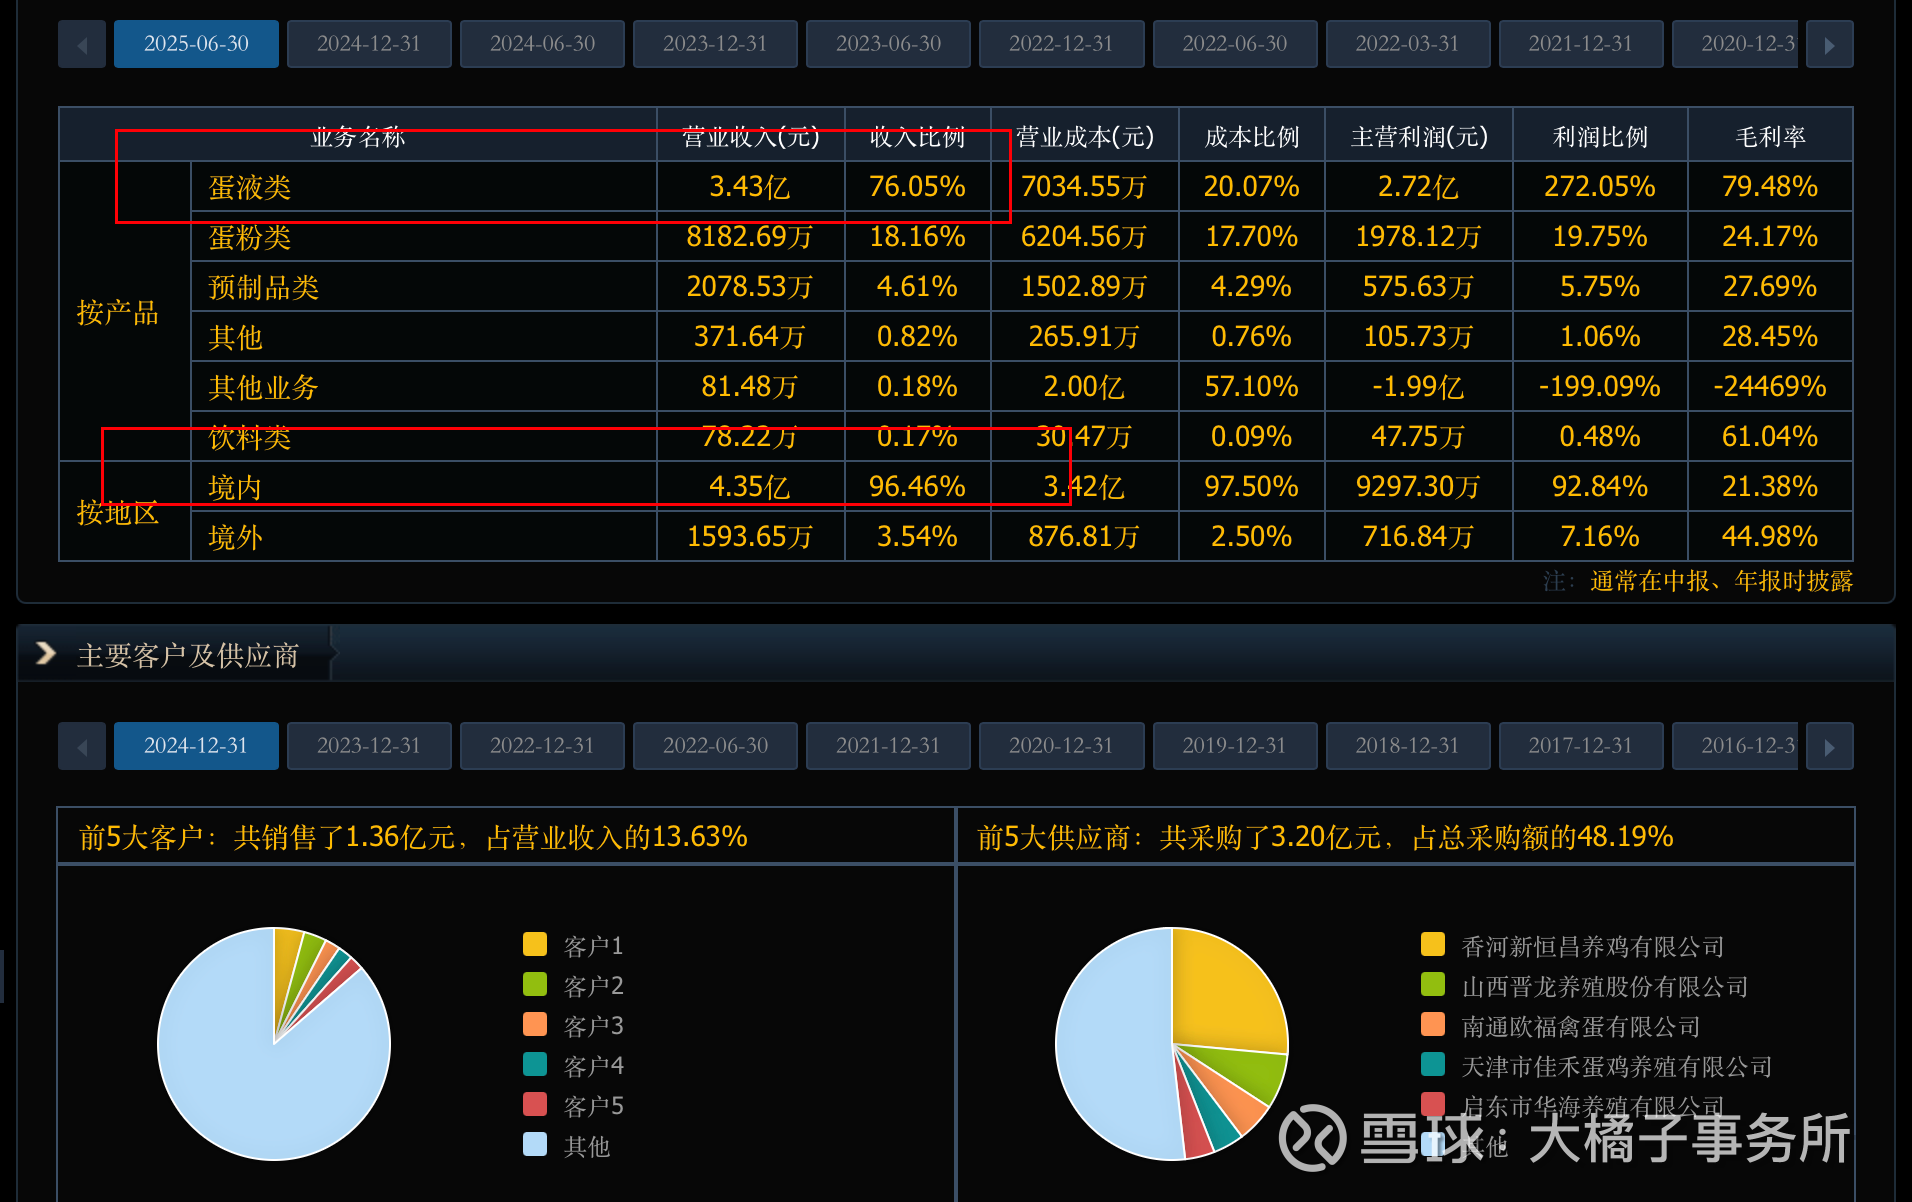Switch to 2023-12-31 customer data tab

pyautogui.click(x=369, y=747)
